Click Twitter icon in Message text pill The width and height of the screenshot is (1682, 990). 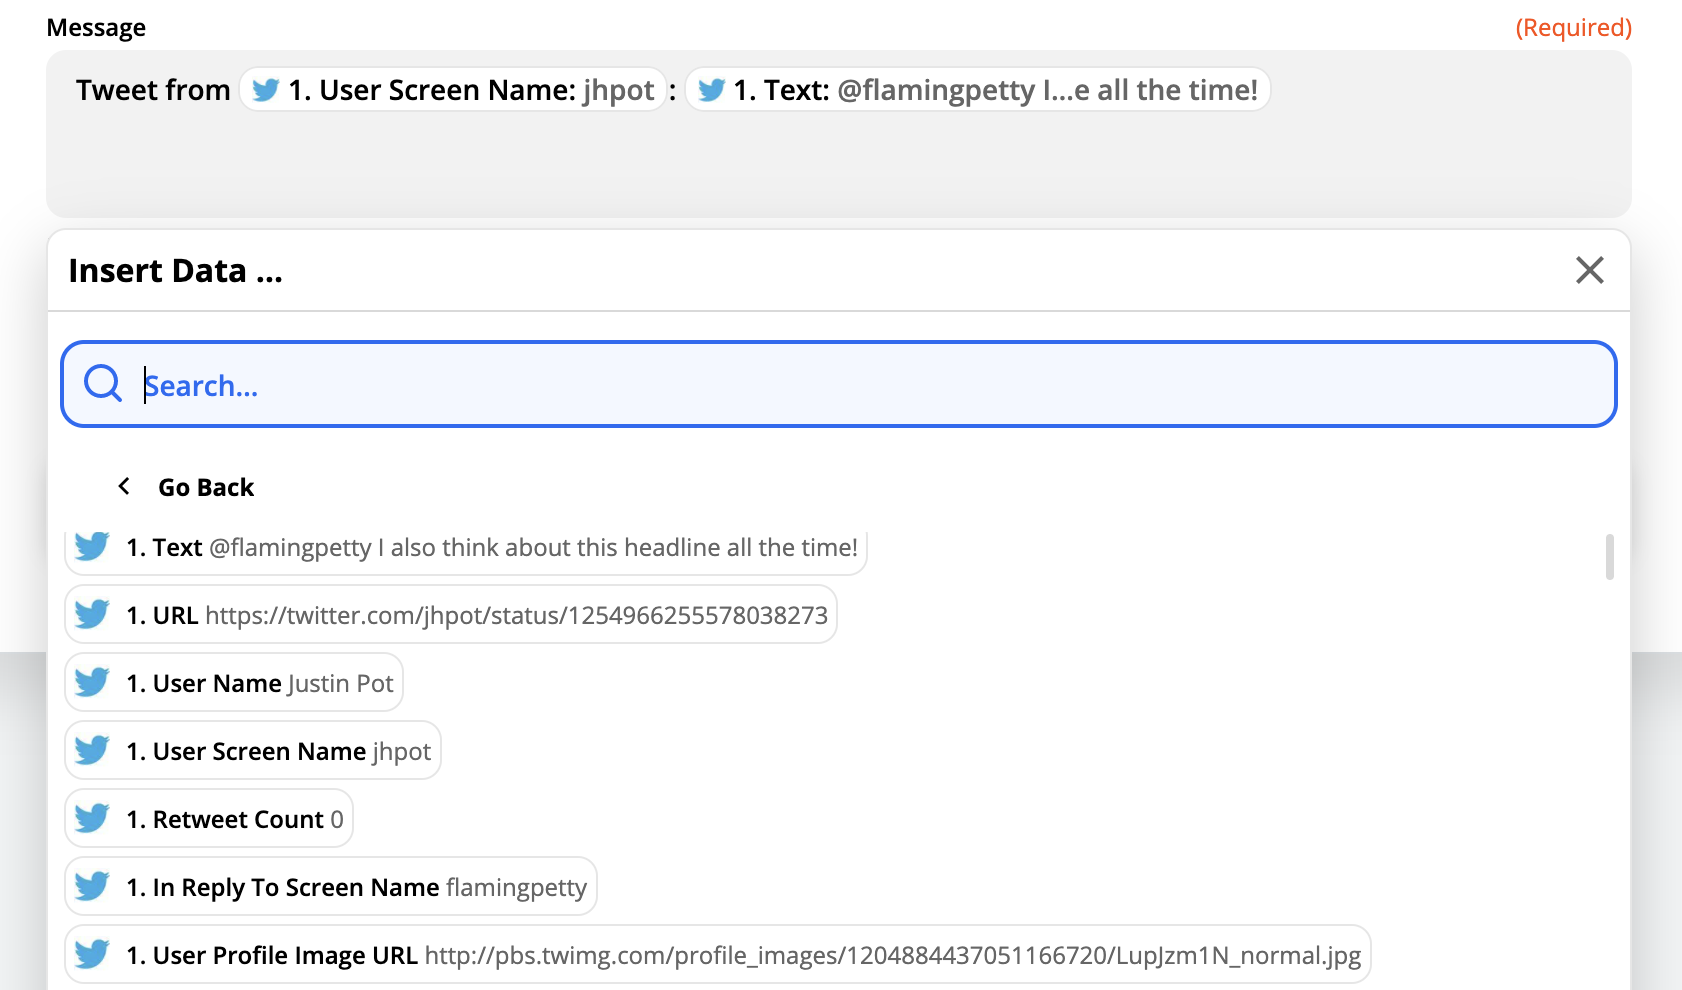coord(711,90)
